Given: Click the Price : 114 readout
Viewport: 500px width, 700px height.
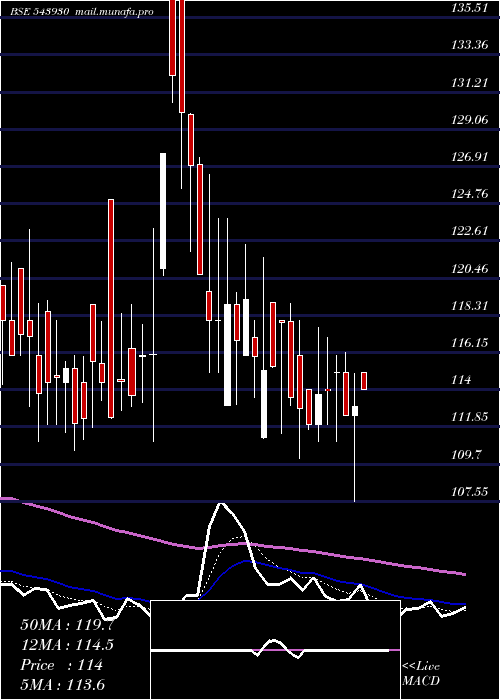Looking at the screenshot, I should 61,665.
